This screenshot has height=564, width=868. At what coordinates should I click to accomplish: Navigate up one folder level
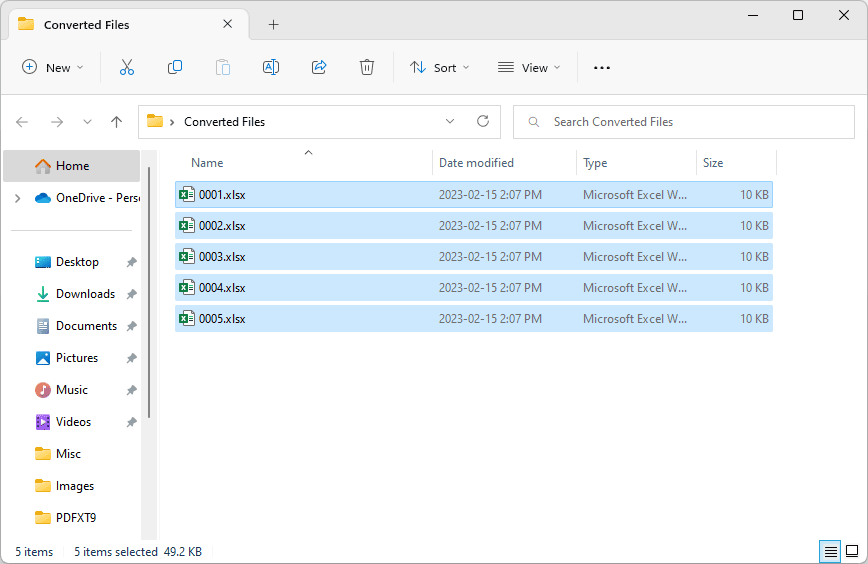tap(116, 122)
